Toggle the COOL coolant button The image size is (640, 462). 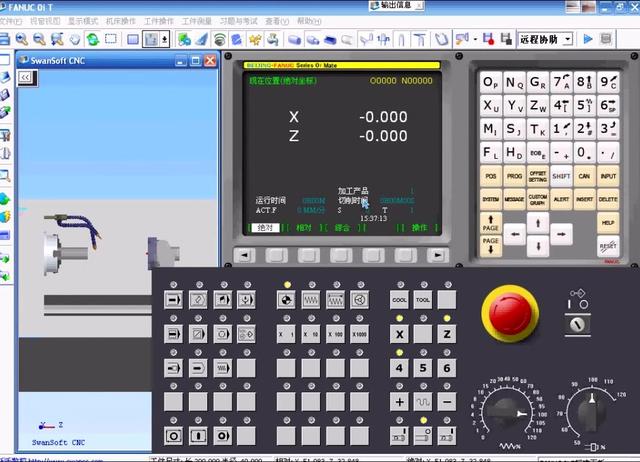399,300
